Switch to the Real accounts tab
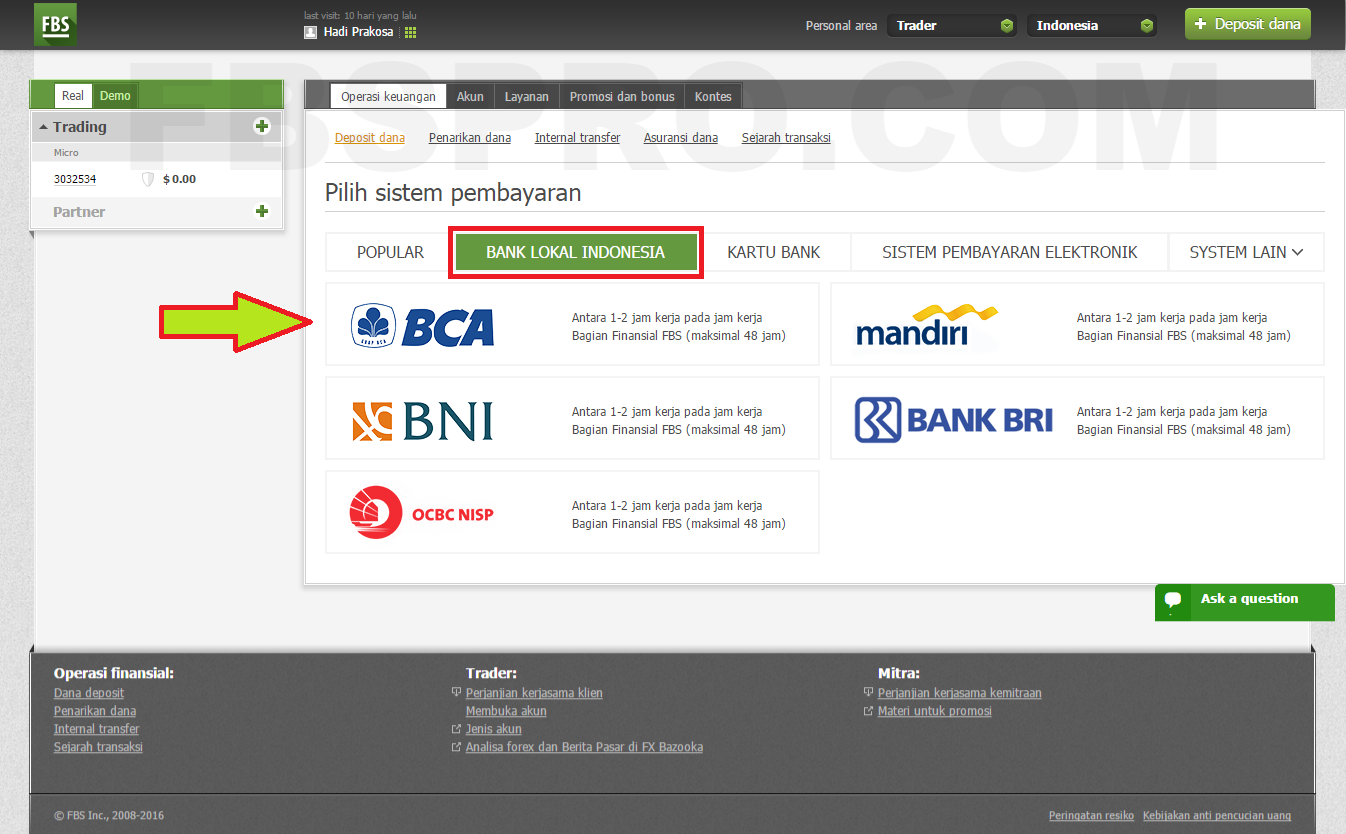Image resolution: width=1346 pixels, height=834 pixels. coord(73,96)
